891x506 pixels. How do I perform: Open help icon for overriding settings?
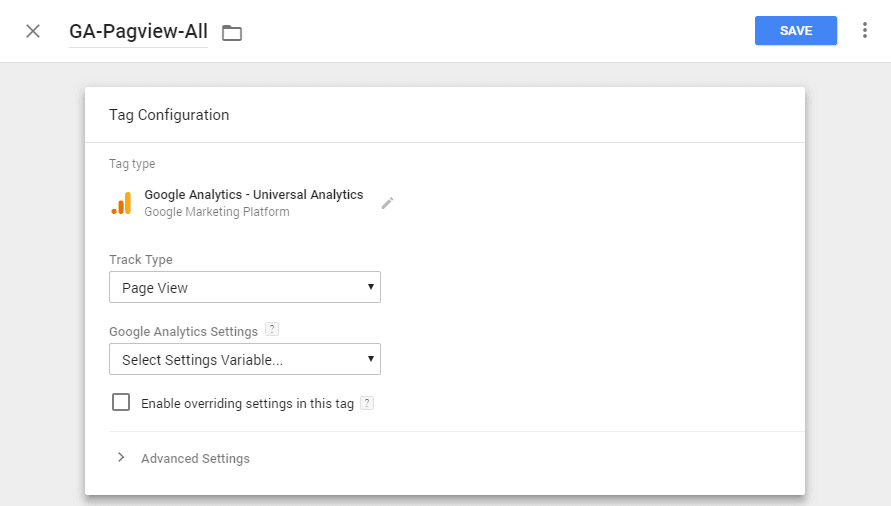click(367, 403)
